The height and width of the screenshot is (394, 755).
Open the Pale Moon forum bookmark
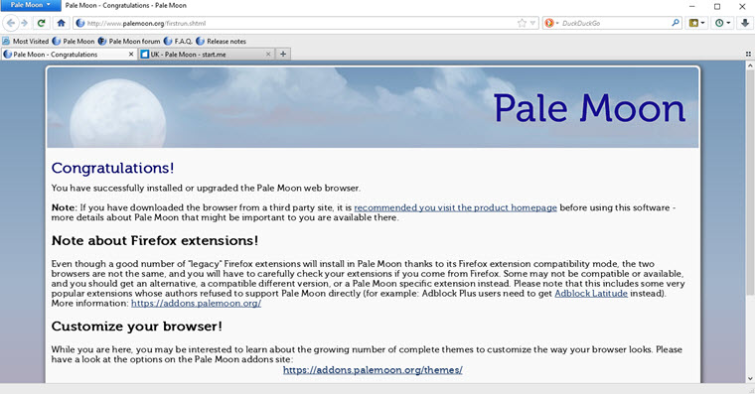coord(129,41)
